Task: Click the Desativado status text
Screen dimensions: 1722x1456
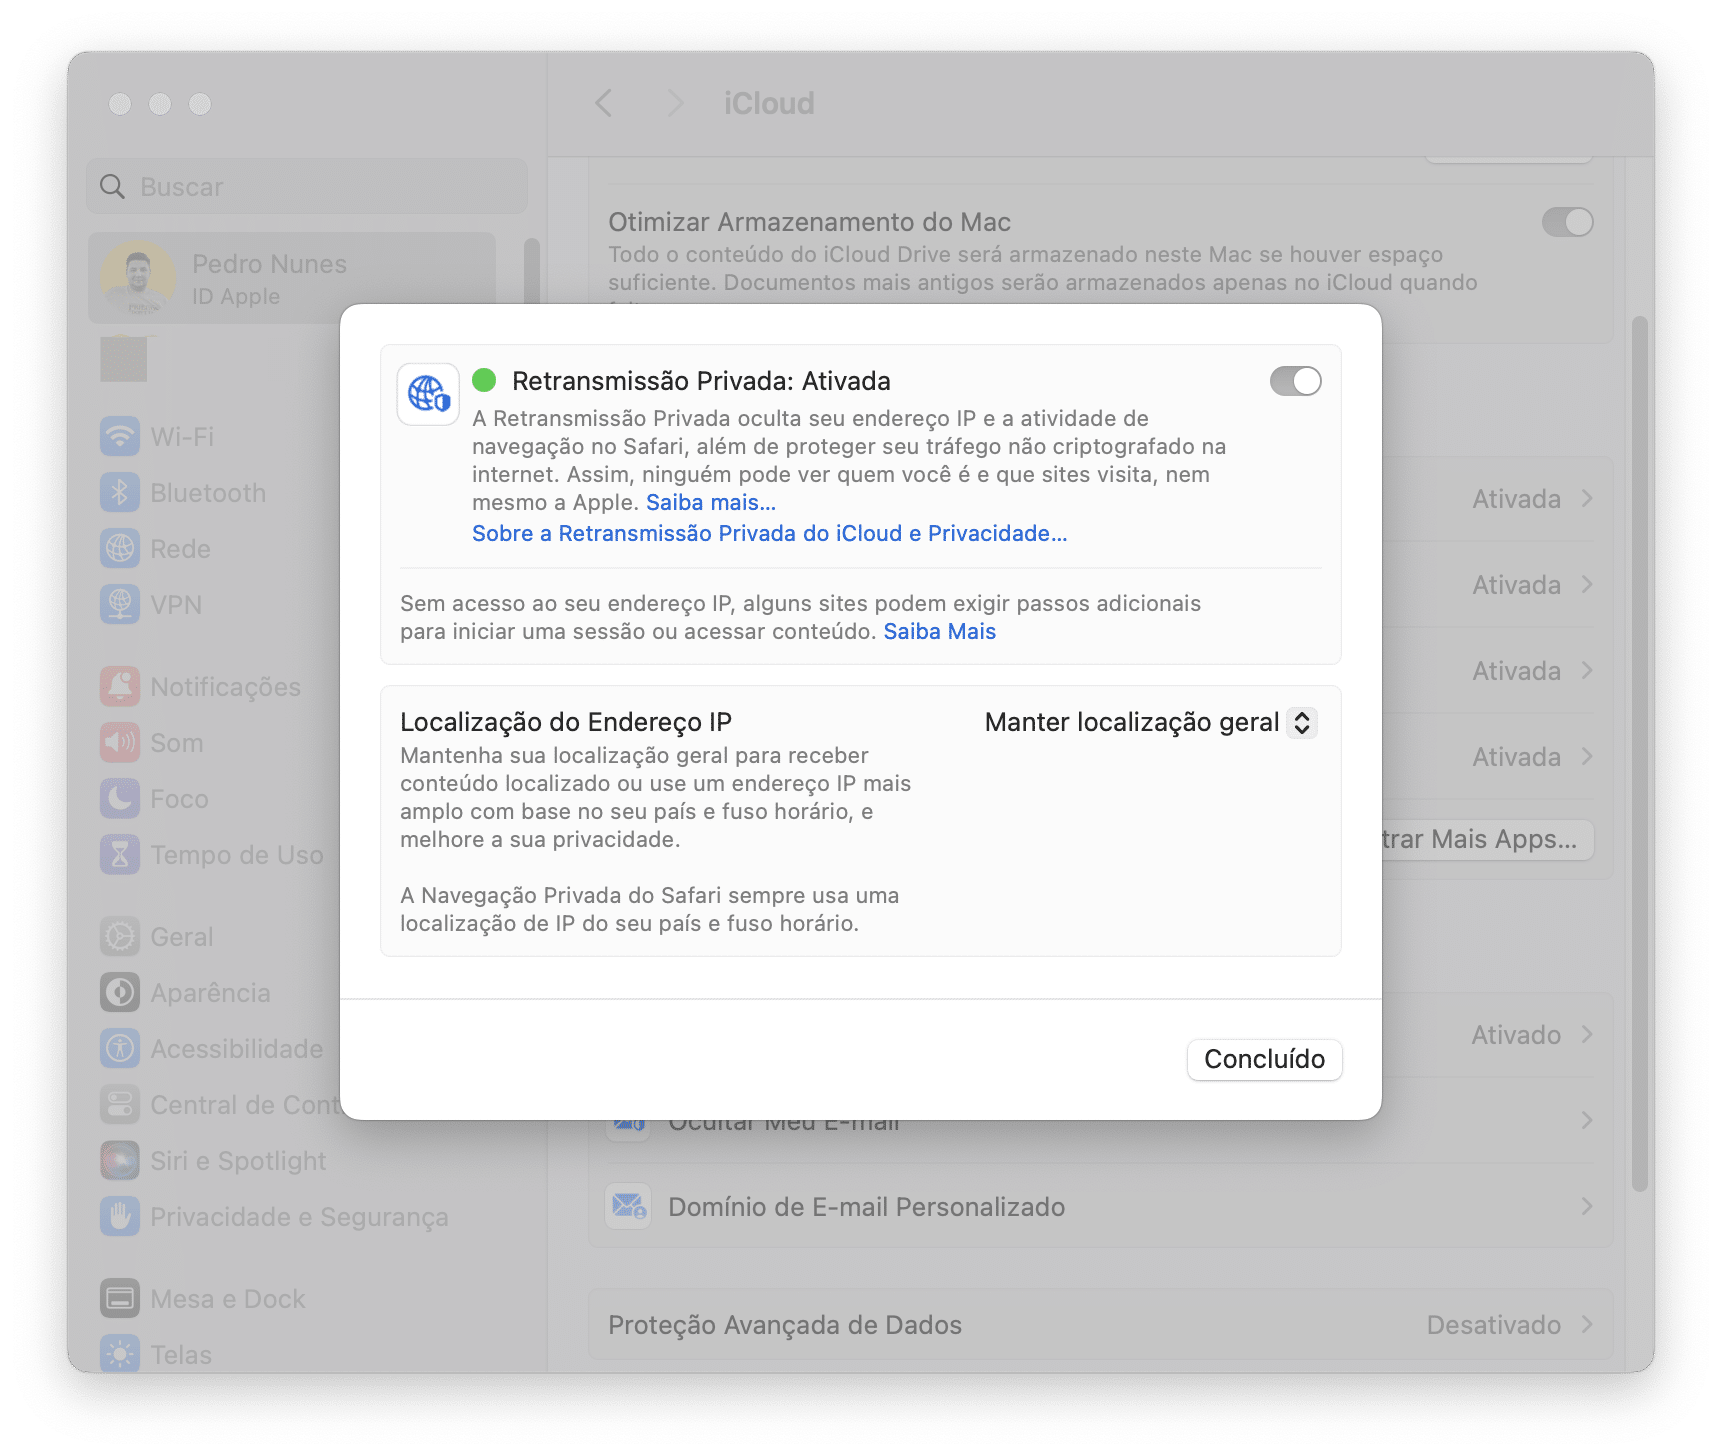Action: [1493, 1324]
